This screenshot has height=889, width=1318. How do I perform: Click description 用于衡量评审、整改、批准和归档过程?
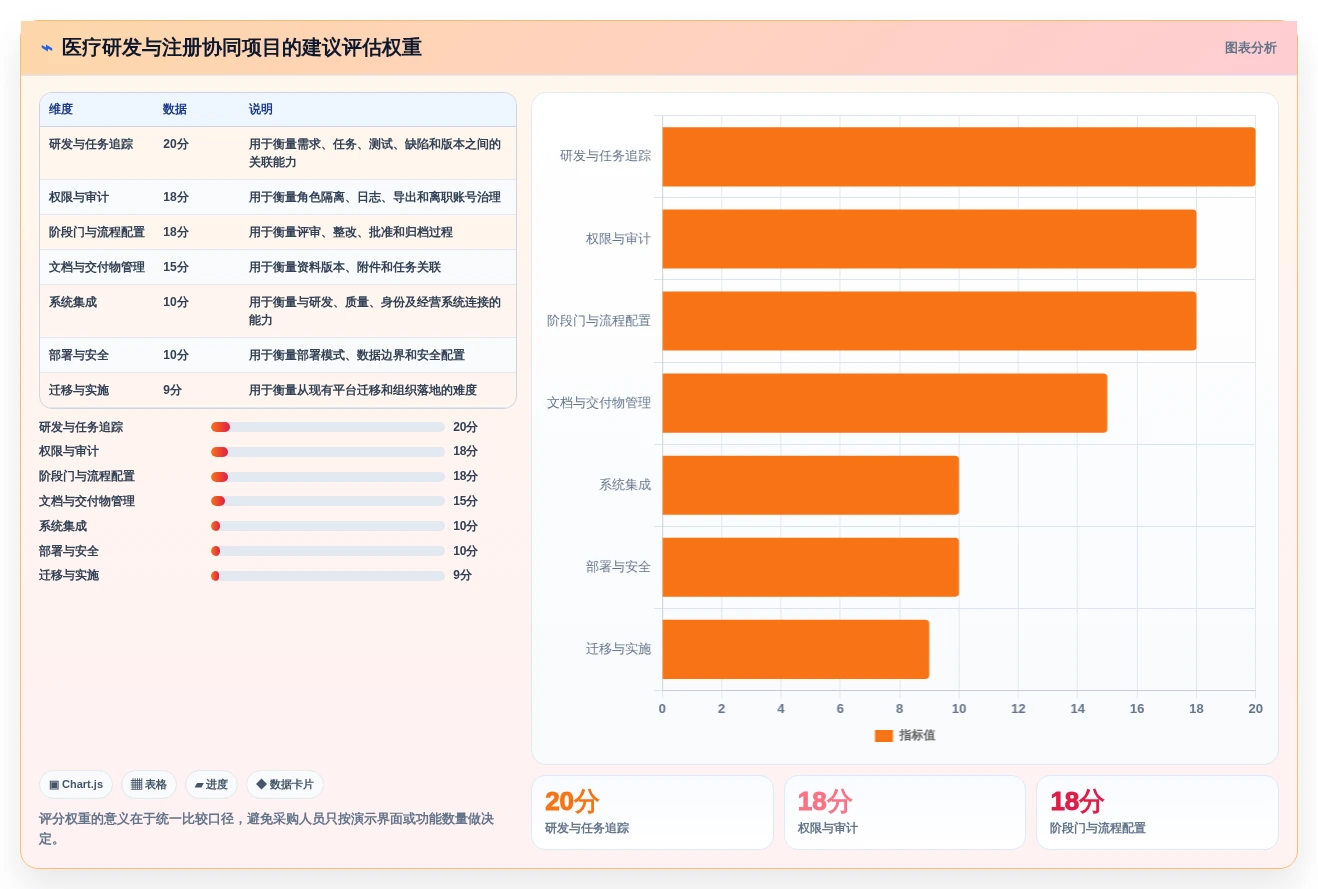351,232
